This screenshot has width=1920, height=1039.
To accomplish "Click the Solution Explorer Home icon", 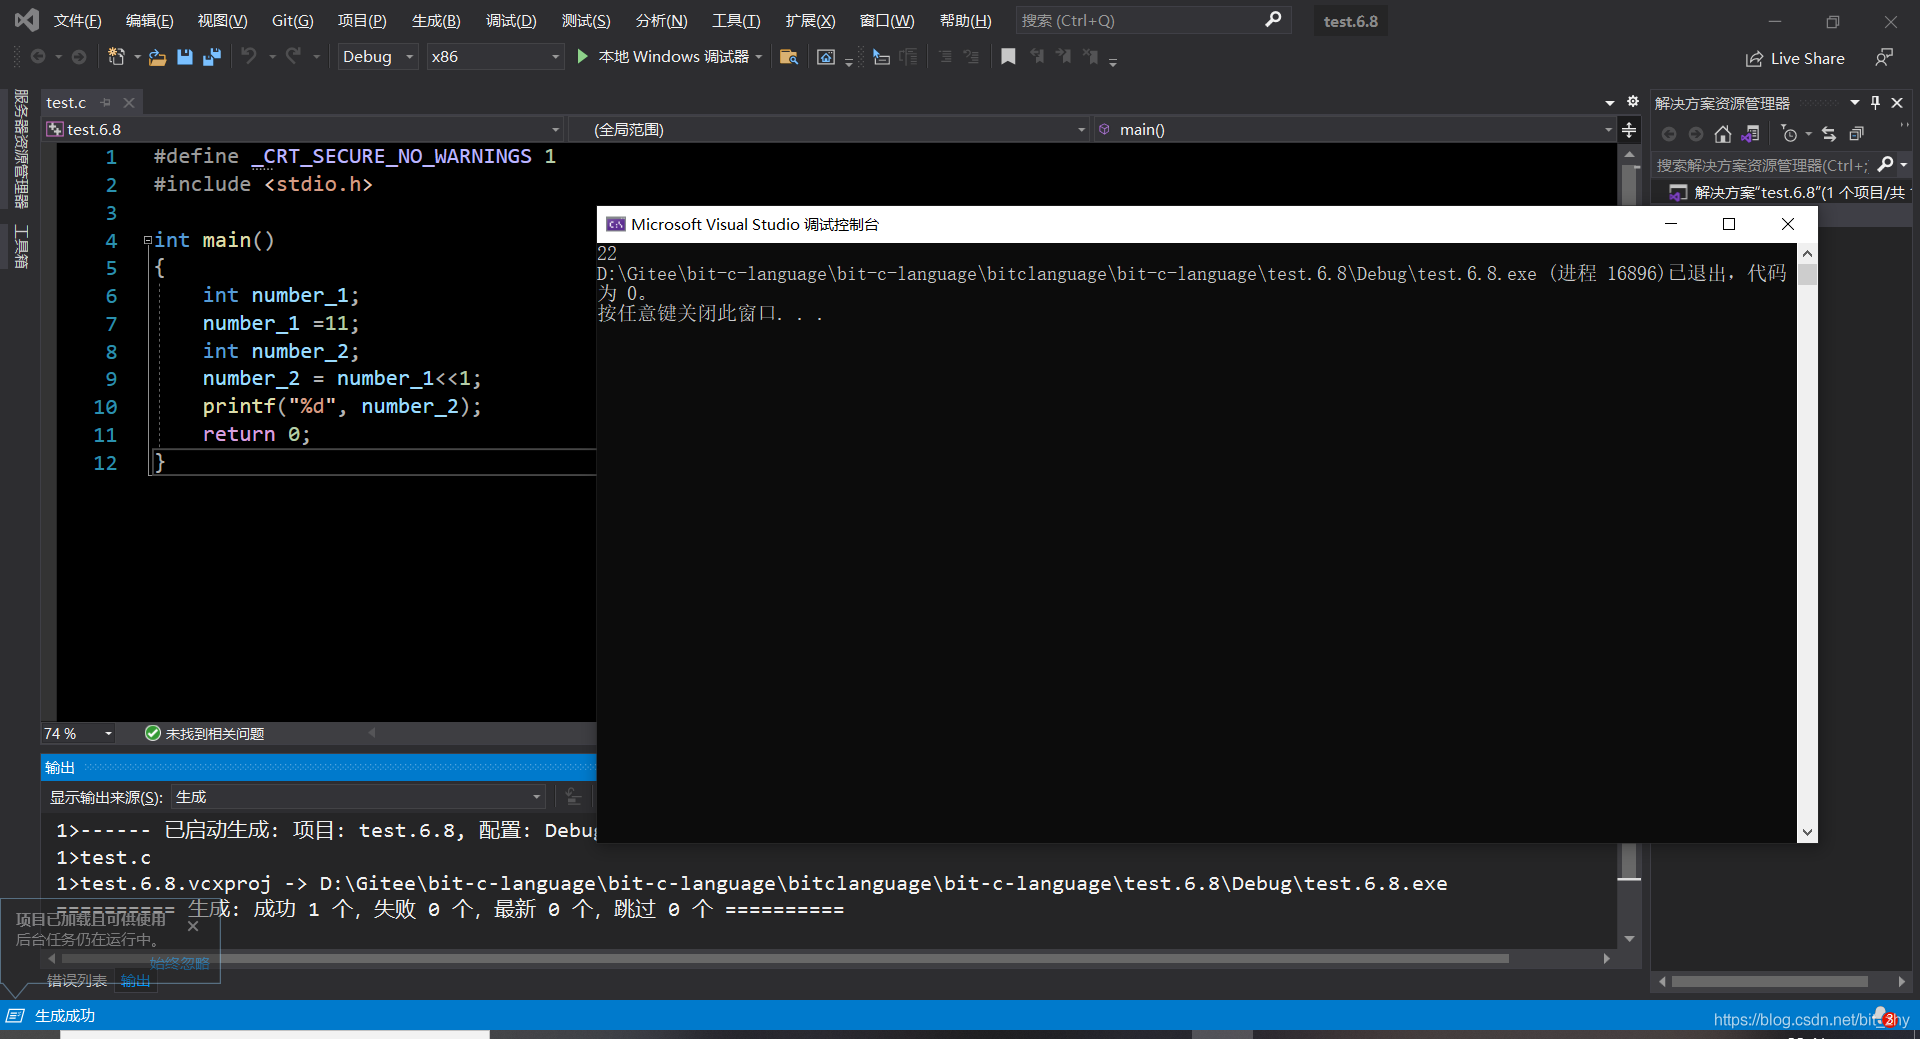I will [1722, 134].
